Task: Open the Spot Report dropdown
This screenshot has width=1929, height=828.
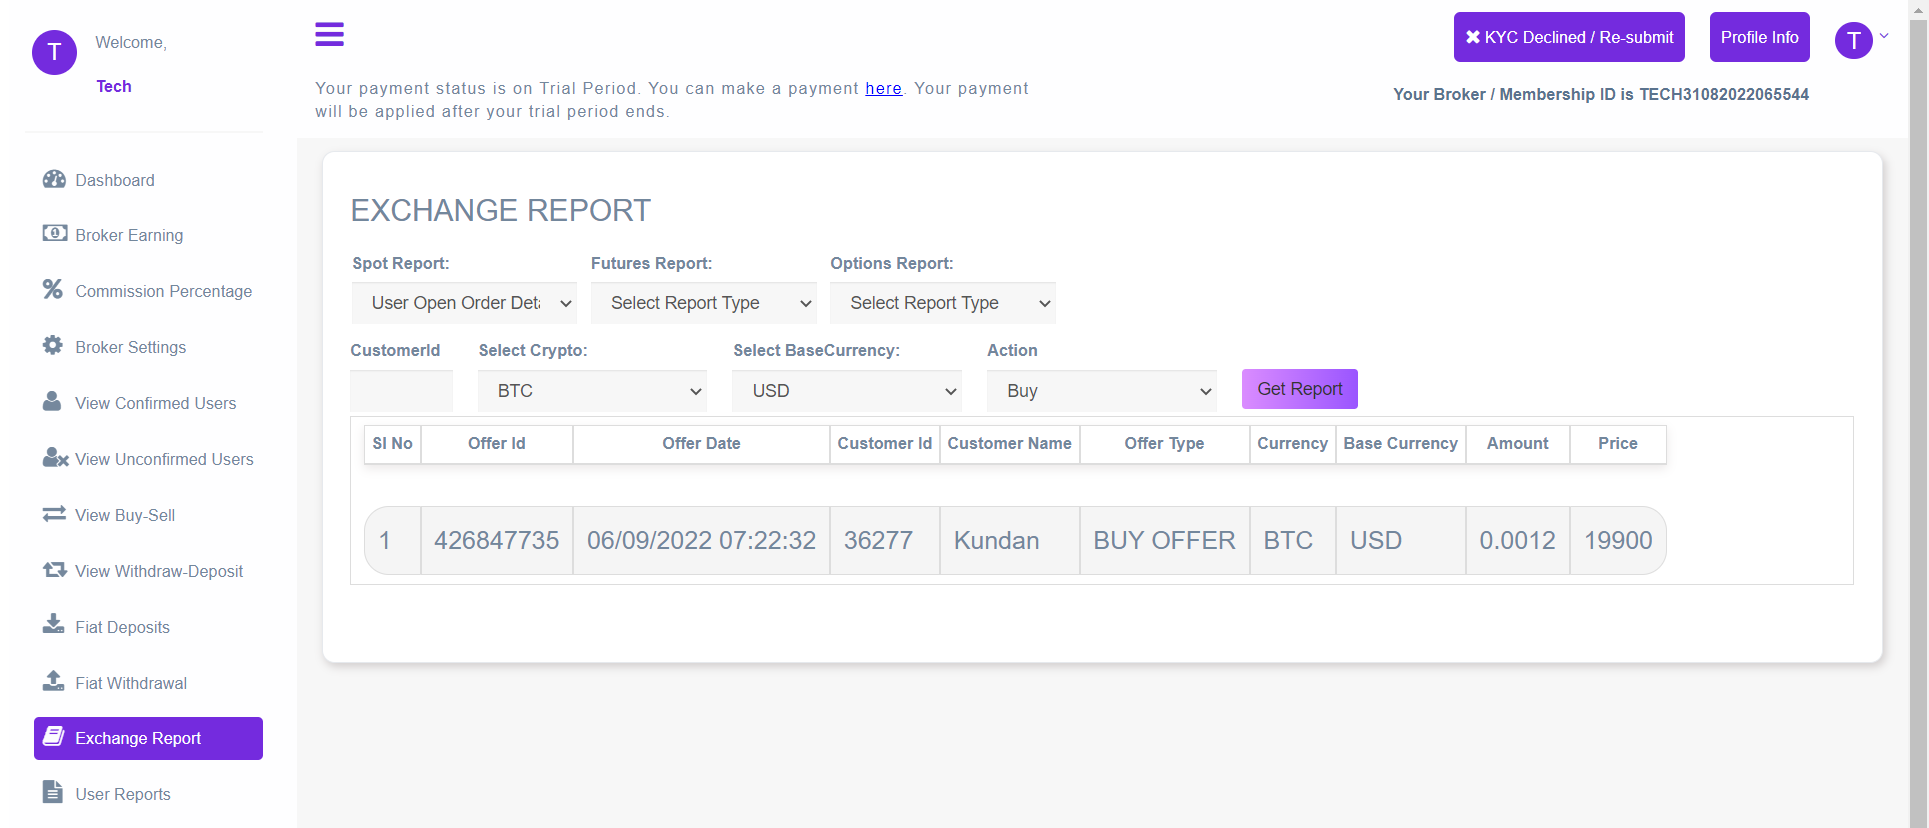Action: point(464,303)
